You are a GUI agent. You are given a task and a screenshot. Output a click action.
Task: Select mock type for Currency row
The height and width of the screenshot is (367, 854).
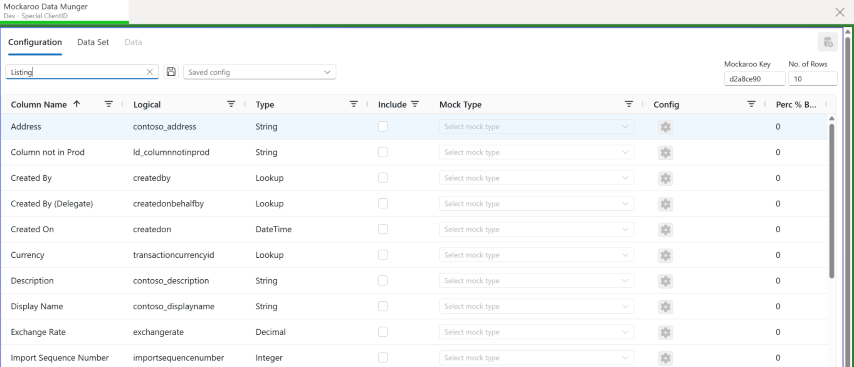click(536, 255)
